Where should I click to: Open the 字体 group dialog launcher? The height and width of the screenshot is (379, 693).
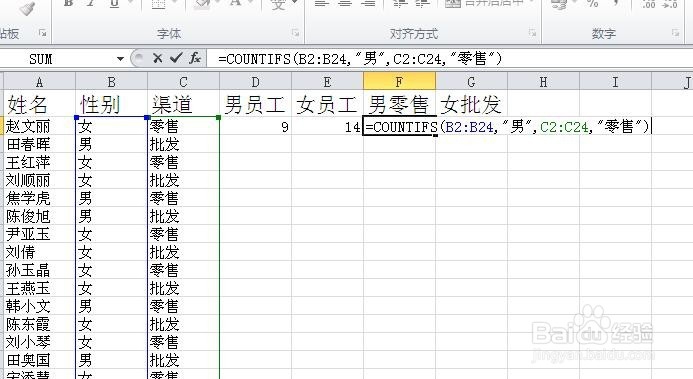click(x=295, y=33)
